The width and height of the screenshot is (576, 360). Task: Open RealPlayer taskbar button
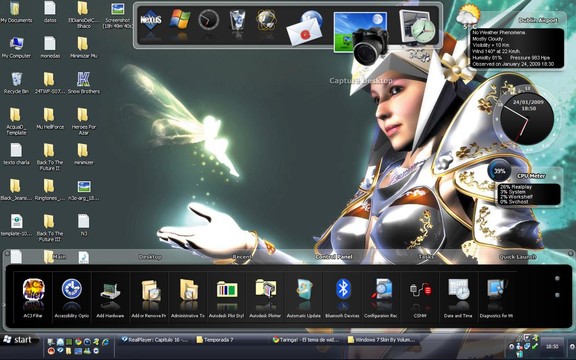point(155,340)
